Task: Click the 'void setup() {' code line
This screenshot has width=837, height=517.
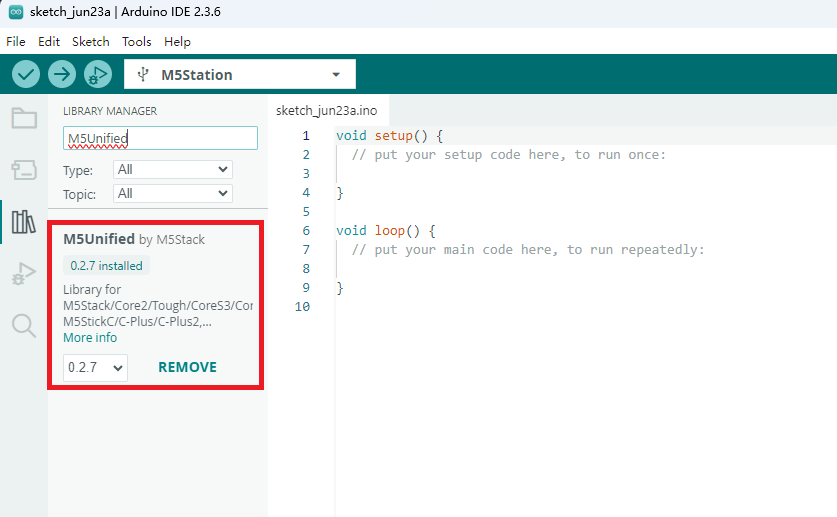Action: (x=389, y=136)
